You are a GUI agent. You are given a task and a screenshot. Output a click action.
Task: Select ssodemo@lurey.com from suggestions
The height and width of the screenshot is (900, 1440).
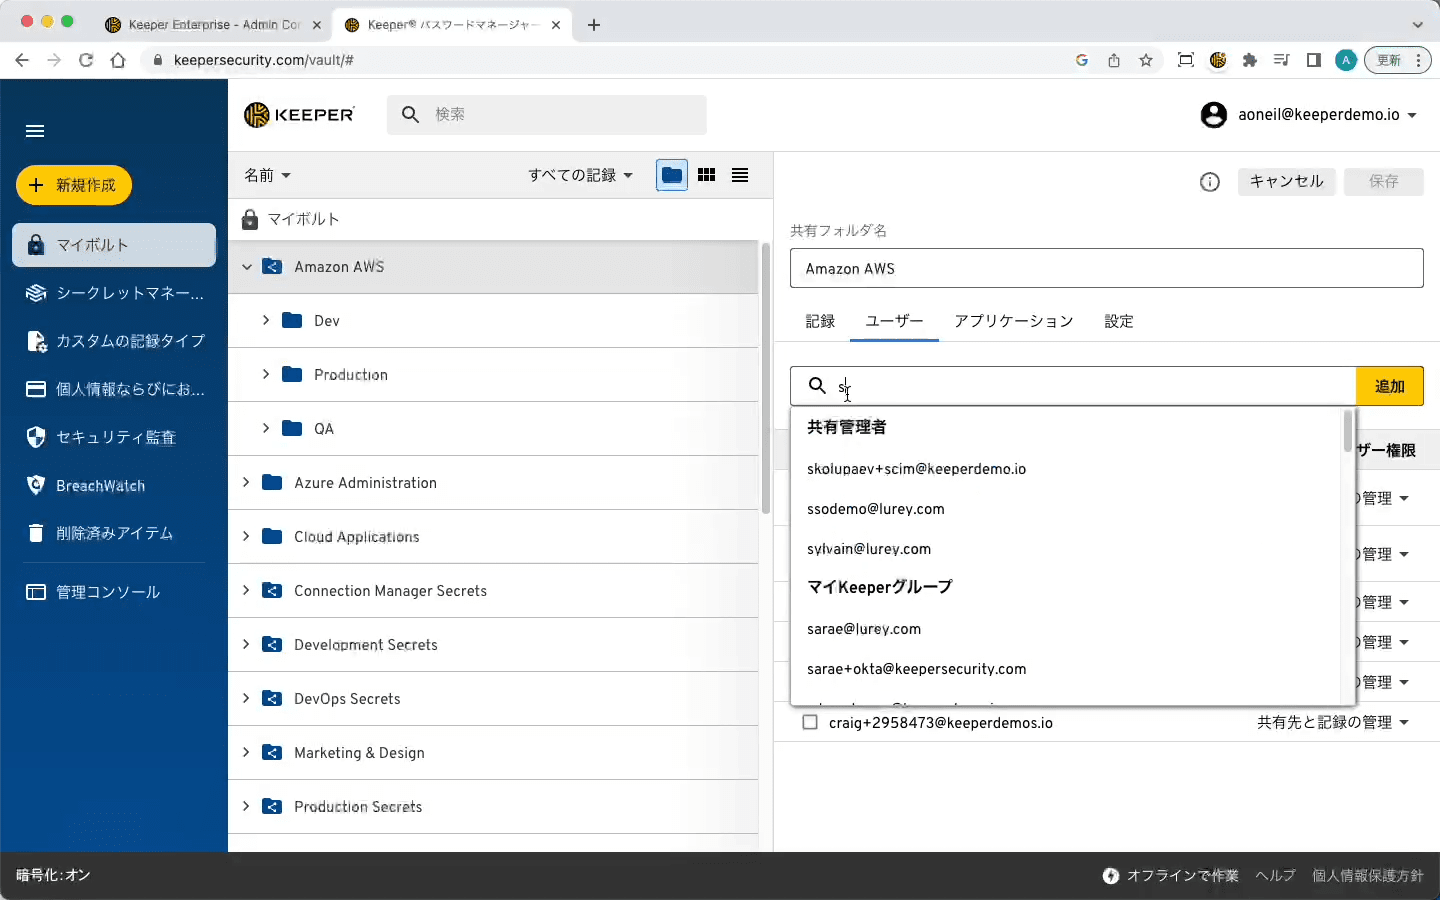(x=875, y=509)
